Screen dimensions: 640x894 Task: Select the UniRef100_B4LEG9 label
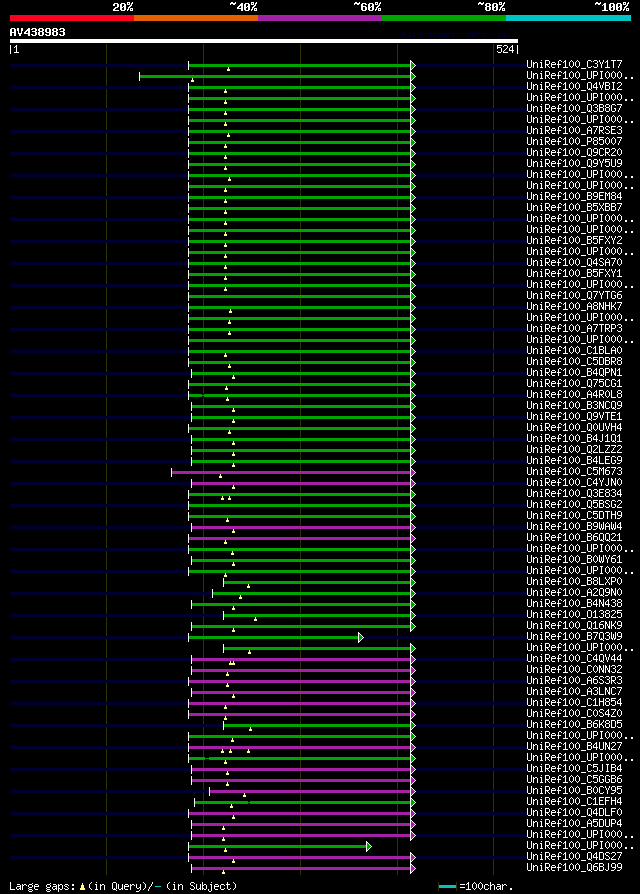[574, 461]
